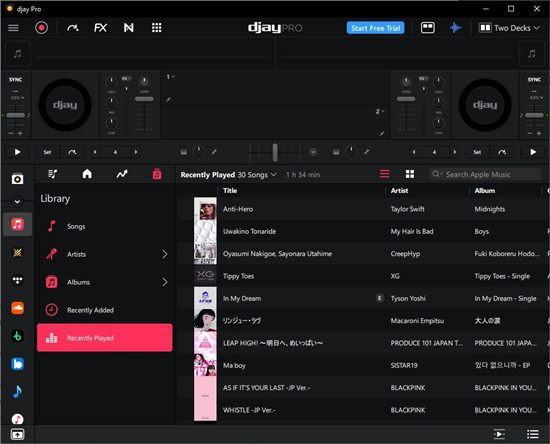Click the left deck djay jog wheel

point(65,105)
